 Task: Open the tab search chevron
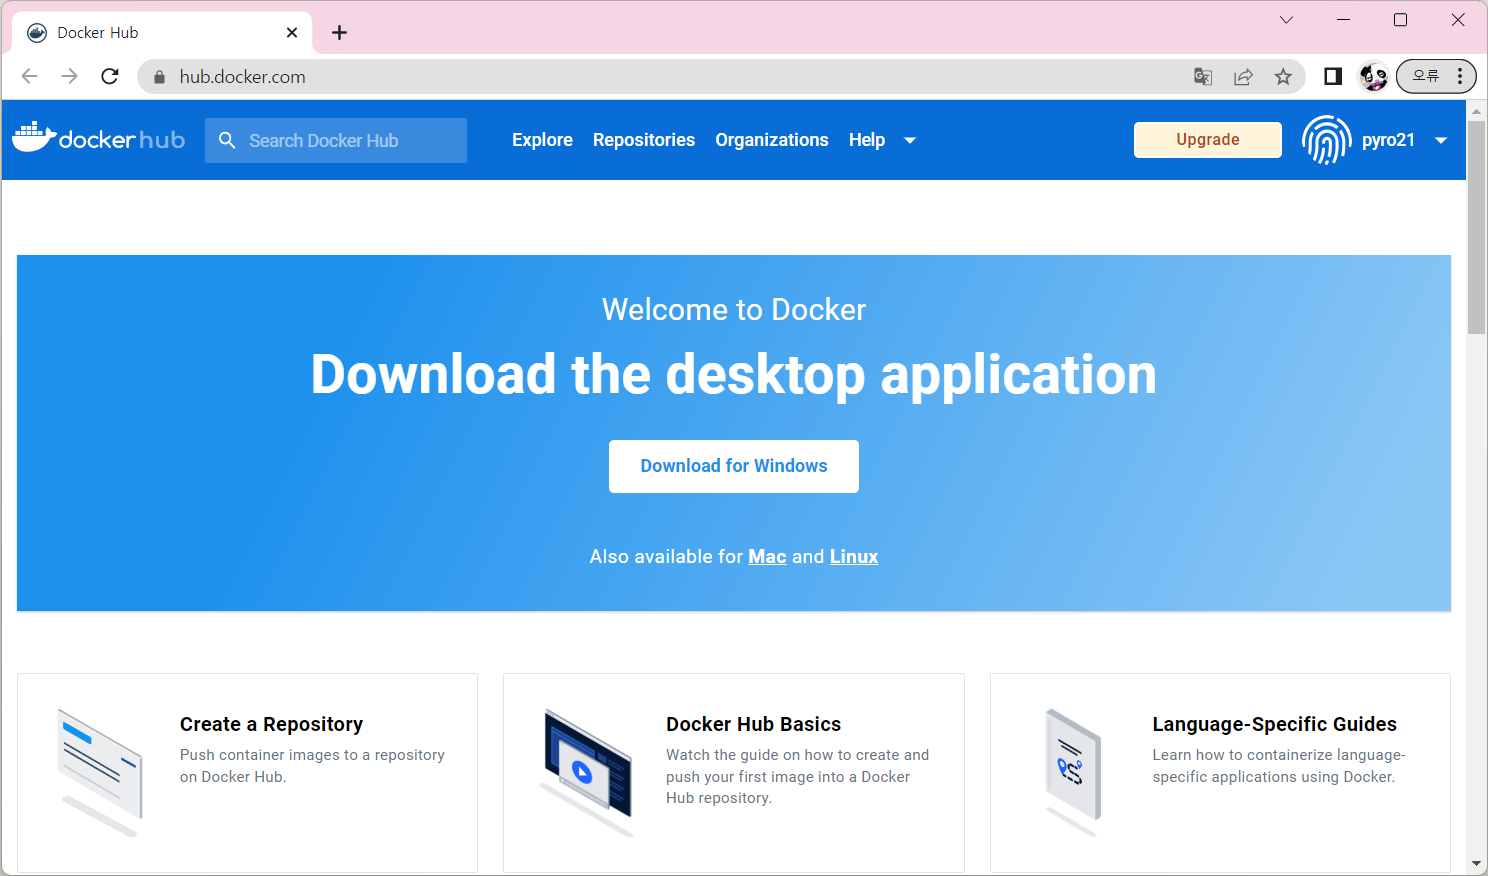pyautogui.click(x=1287, y=20)
